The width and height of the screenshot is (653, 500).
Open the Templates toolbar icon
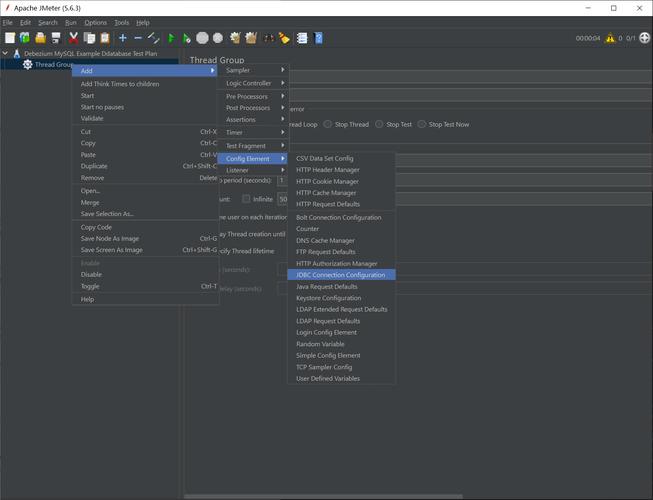(25, 38)
